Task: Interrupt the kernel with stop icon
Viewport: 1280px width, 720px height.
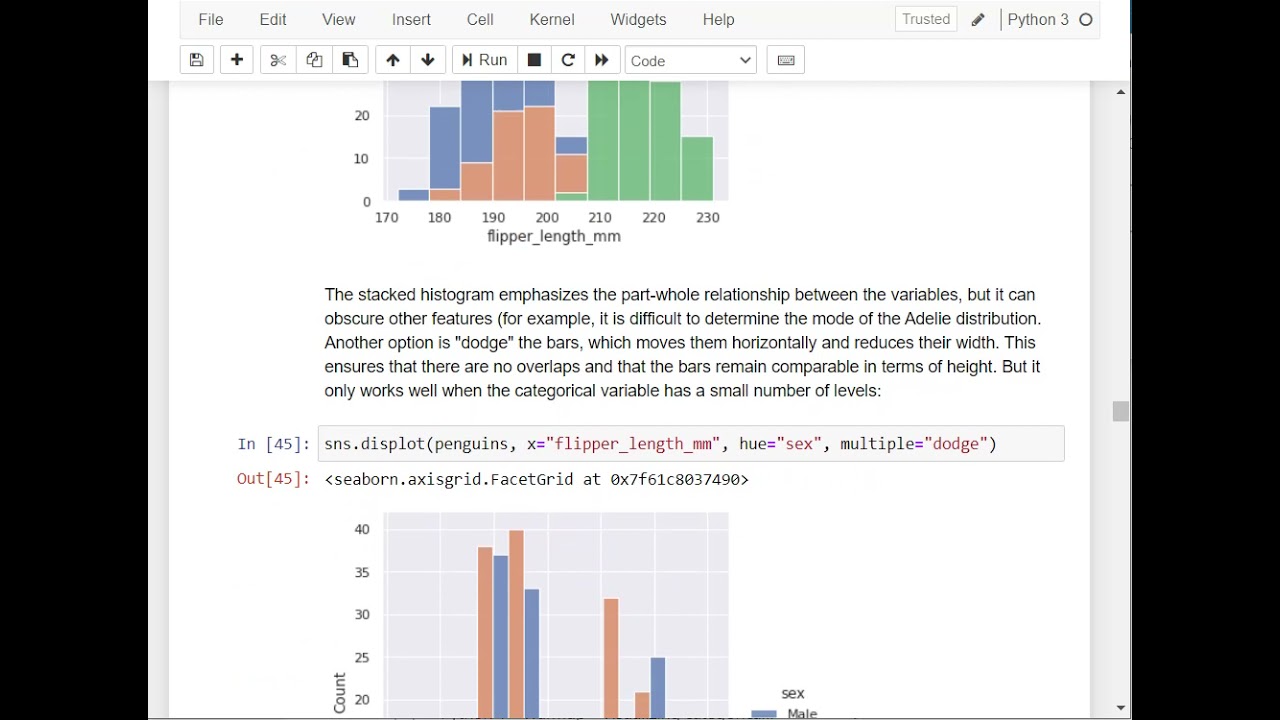Action: click(x=534, y=60)
